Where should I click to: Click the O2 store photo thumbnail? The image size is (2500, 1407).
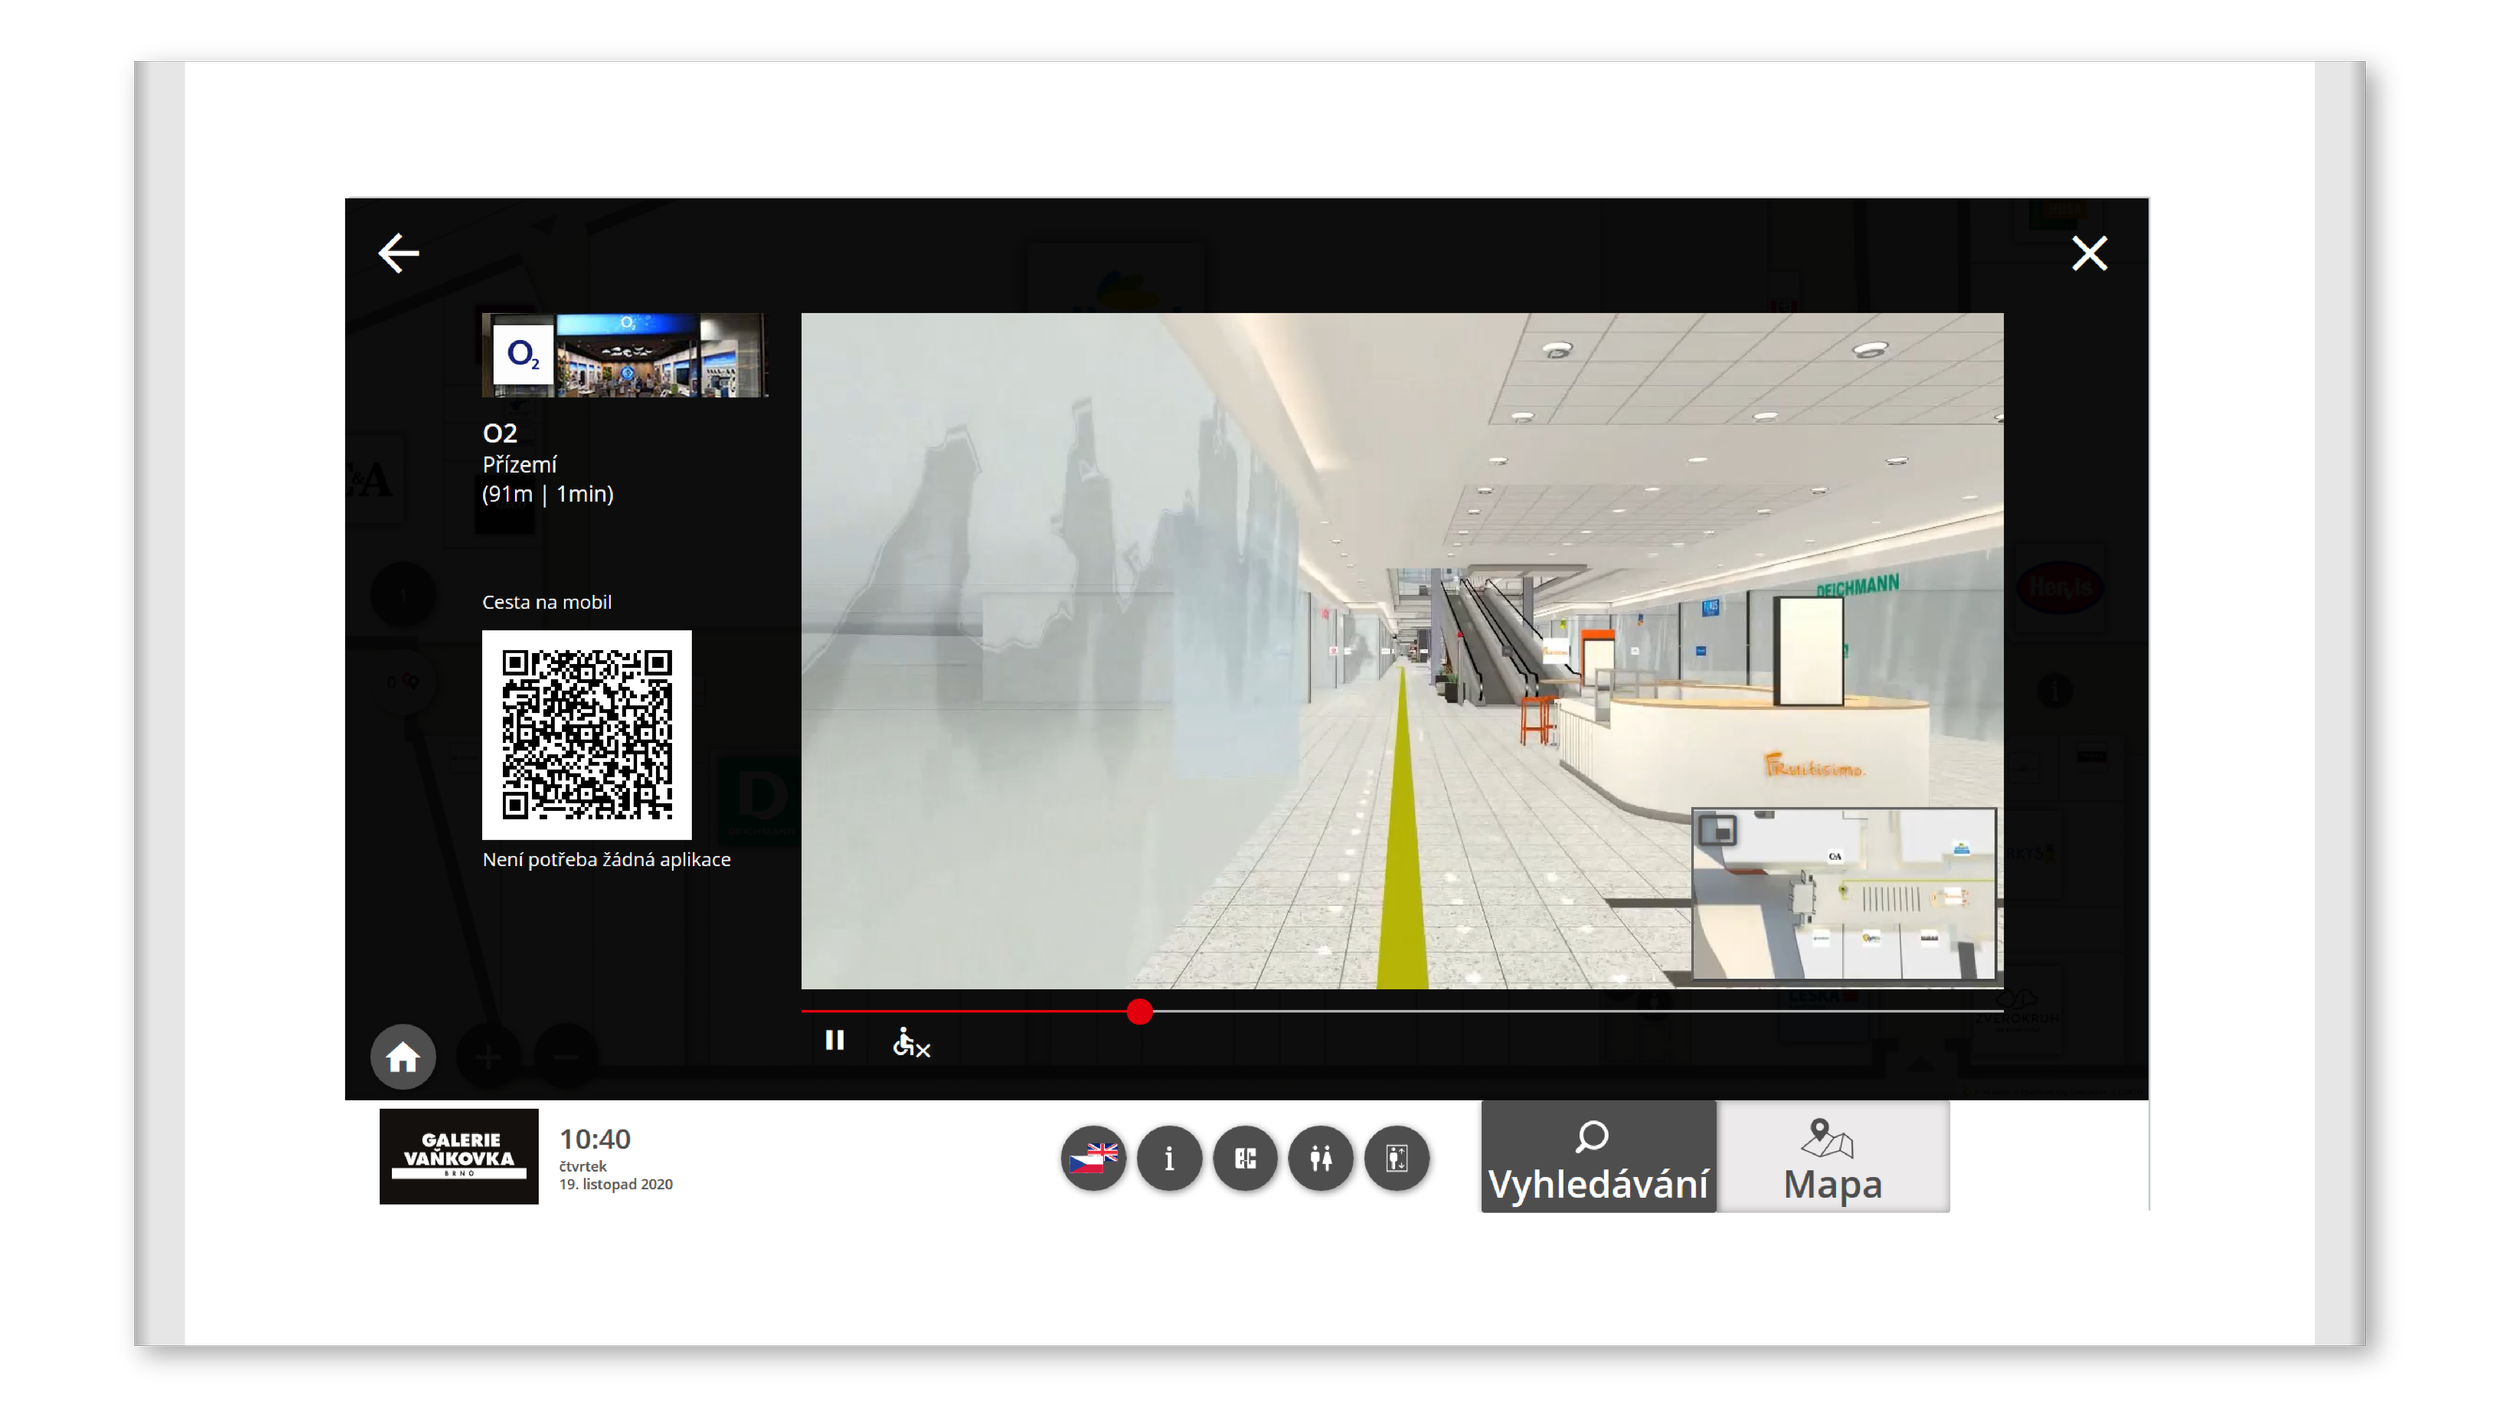pyautogui.click(x=660, y=356)
